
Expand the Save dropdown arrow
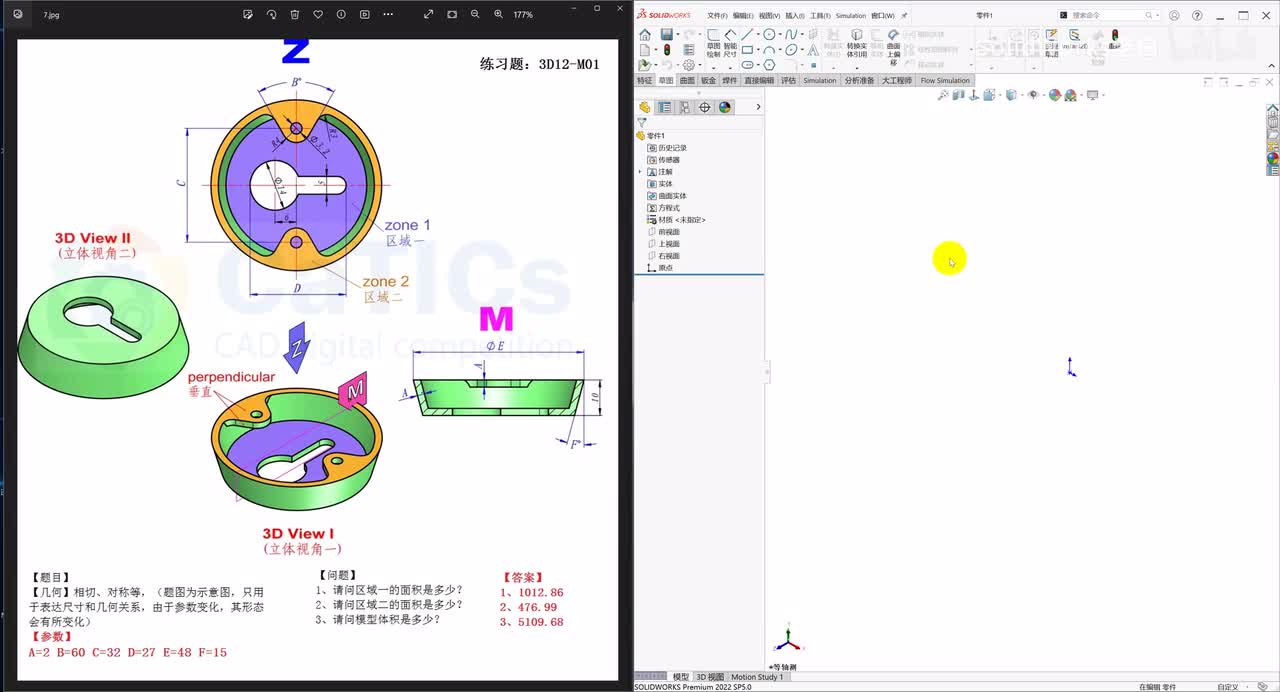(677, 35)
